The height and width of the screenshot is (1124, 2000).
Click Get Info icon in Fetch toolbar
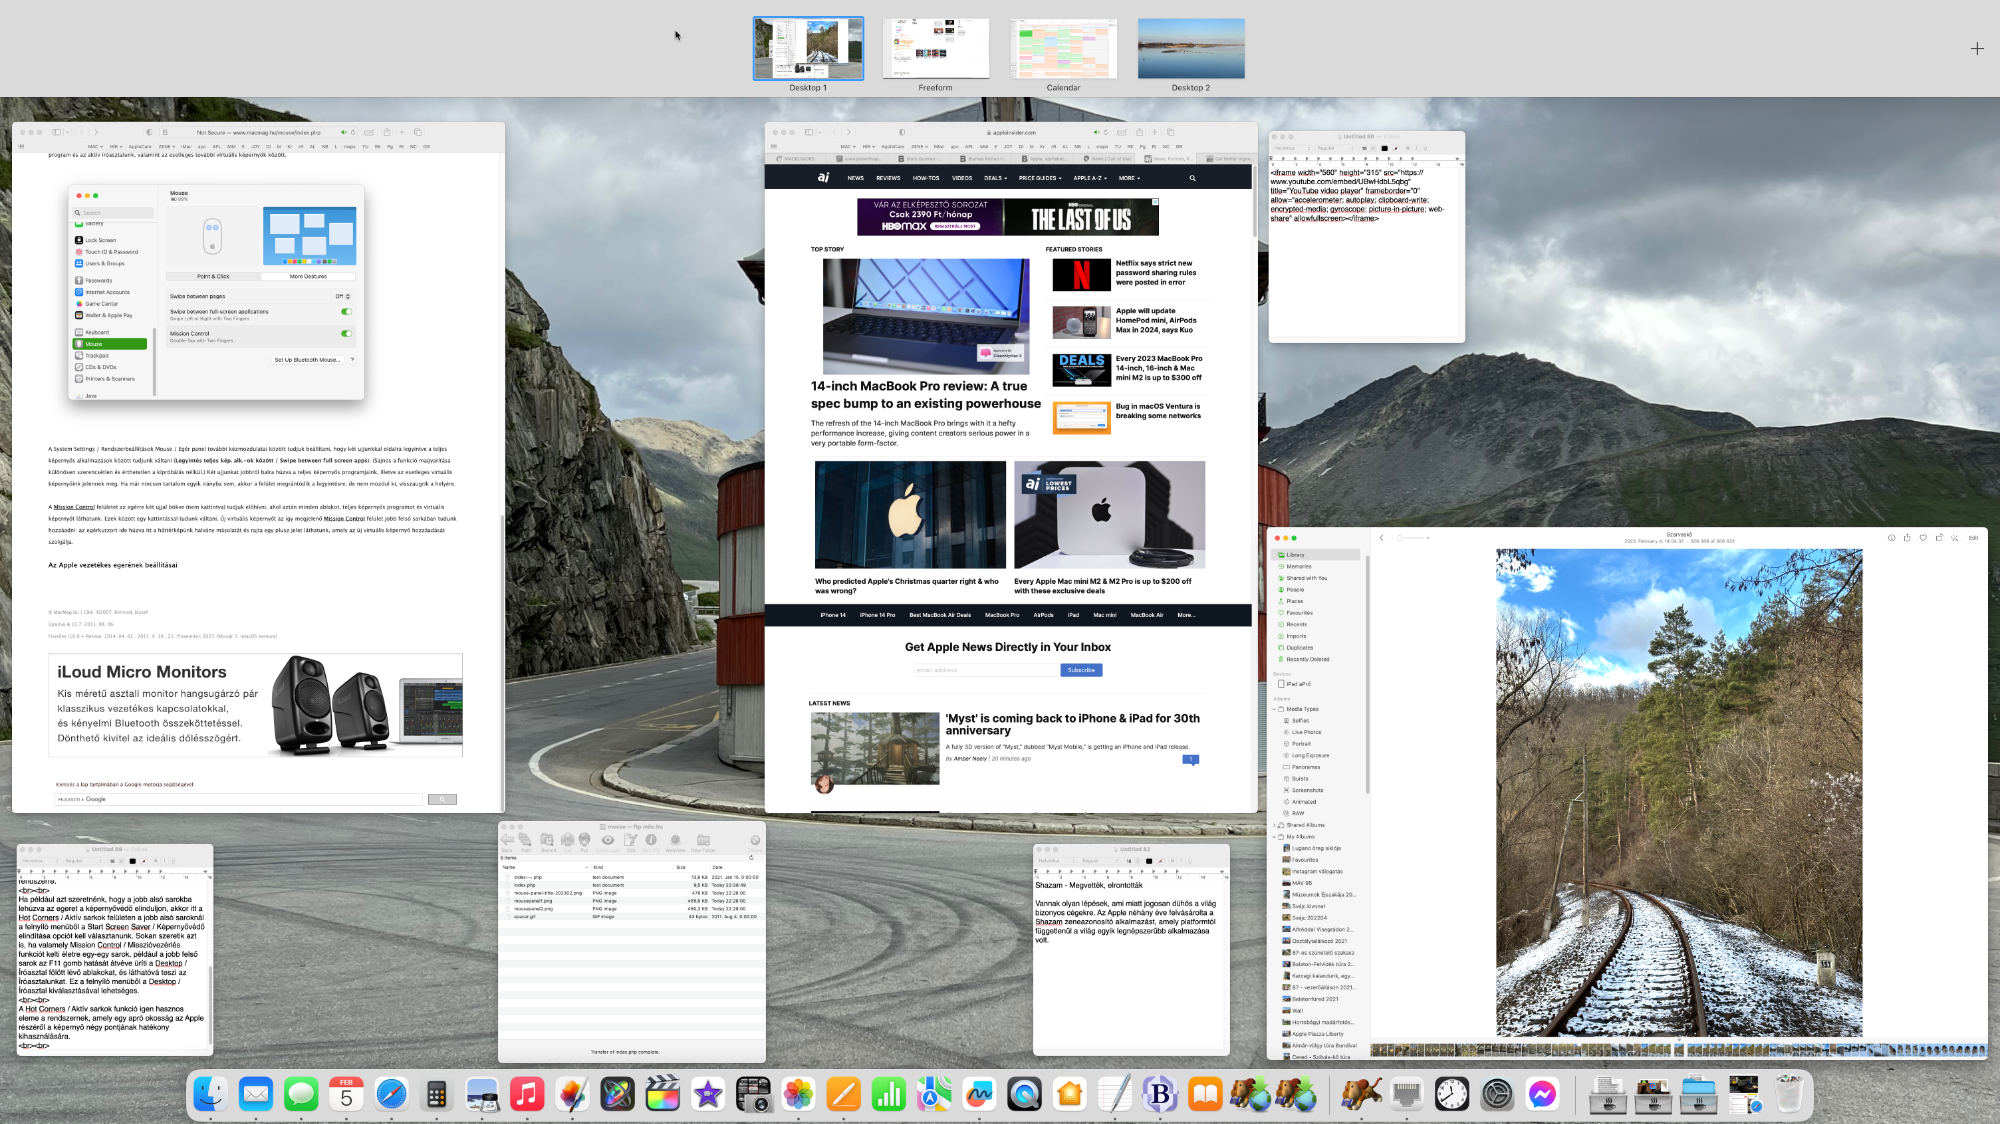tap(651, 840)
